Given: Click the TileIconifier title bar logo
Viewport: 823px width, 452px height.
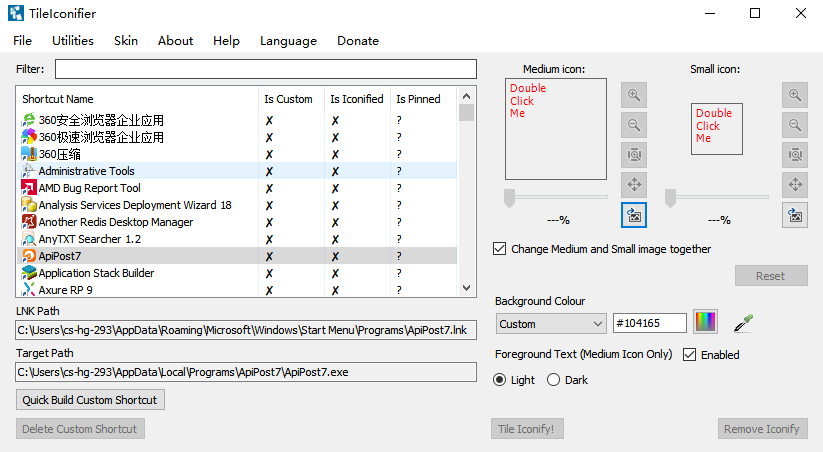Looking at the screenshot, I should pos(16,13).
